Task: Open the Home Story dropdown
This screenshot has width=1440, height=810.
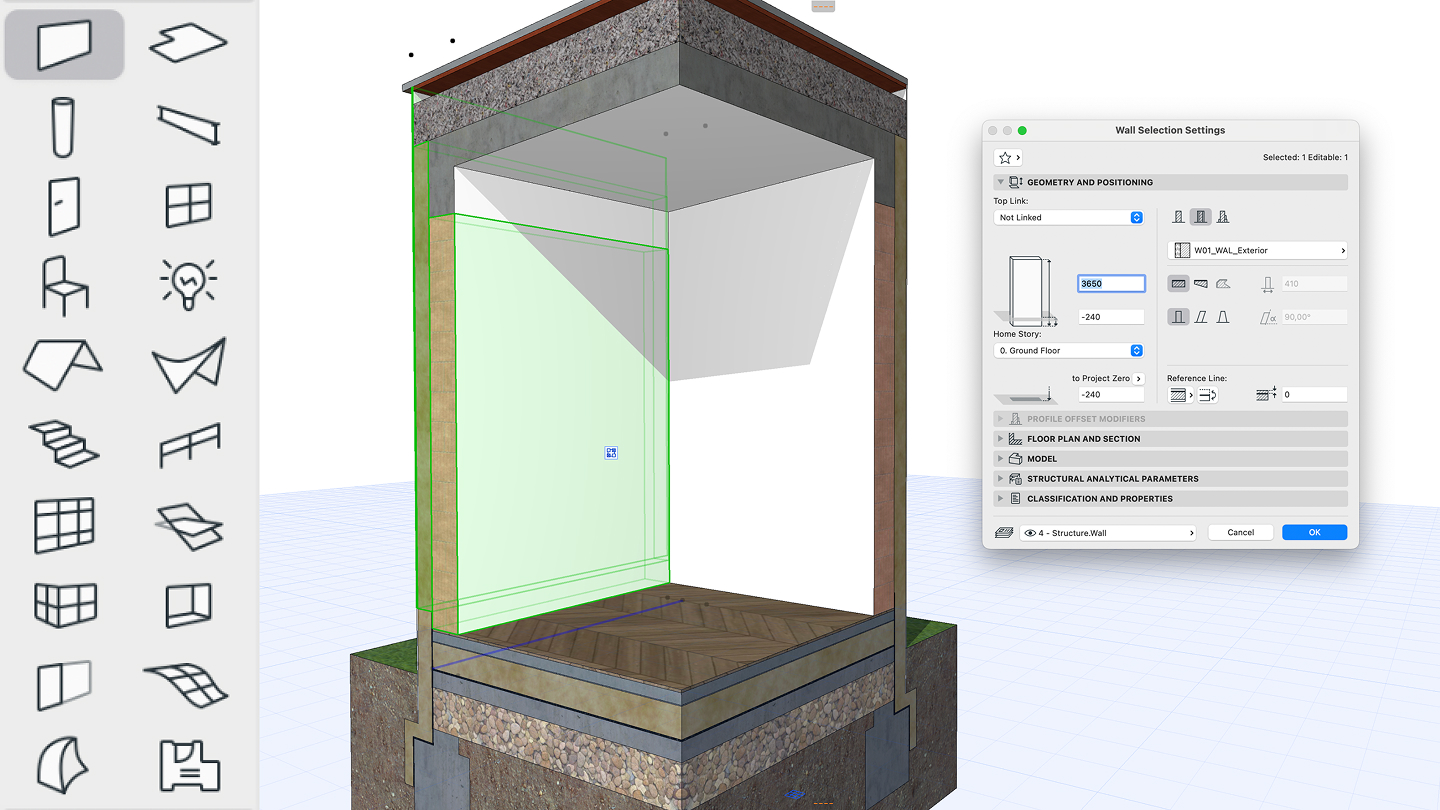Action: coord(1068,350)
